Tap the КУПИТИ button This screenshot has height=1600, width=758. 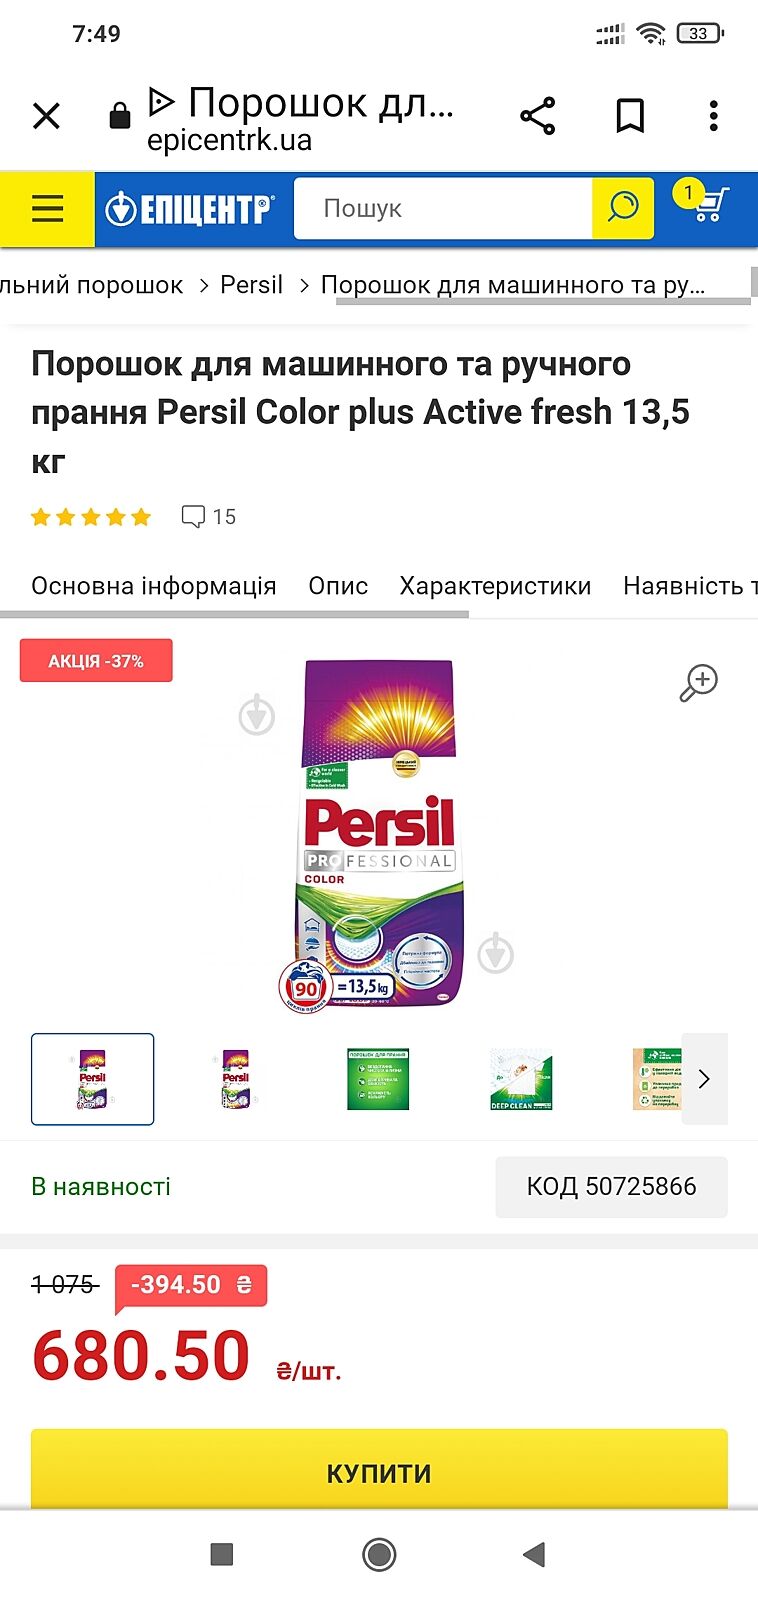coord(379,1472)
